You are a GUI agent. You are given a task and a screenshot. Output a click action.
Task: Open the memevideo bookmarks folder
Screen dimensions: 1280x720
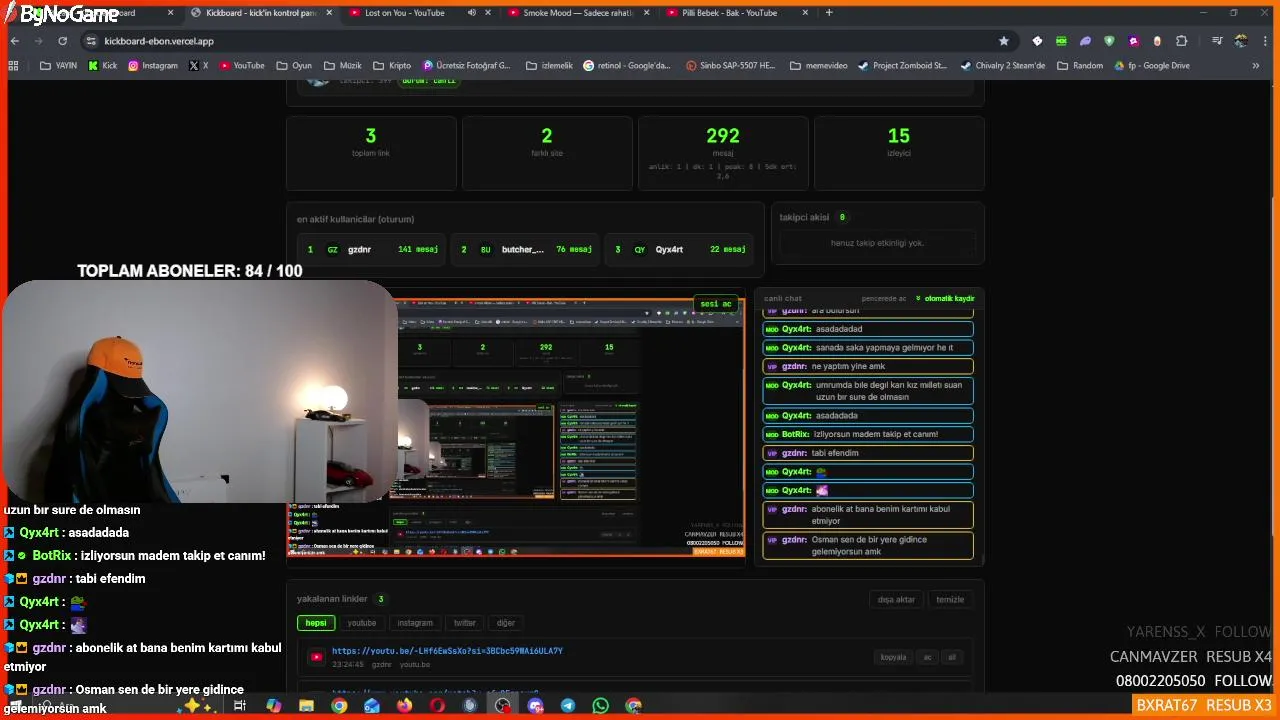pyautogui.click(x=818, y=66)
